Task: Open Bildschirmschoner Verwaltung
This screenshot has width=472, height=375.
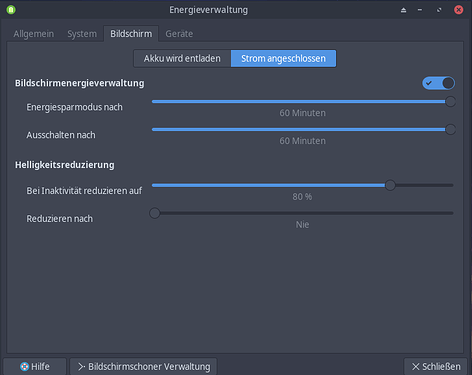Action: pyautogui.click(x=144, y=367)
